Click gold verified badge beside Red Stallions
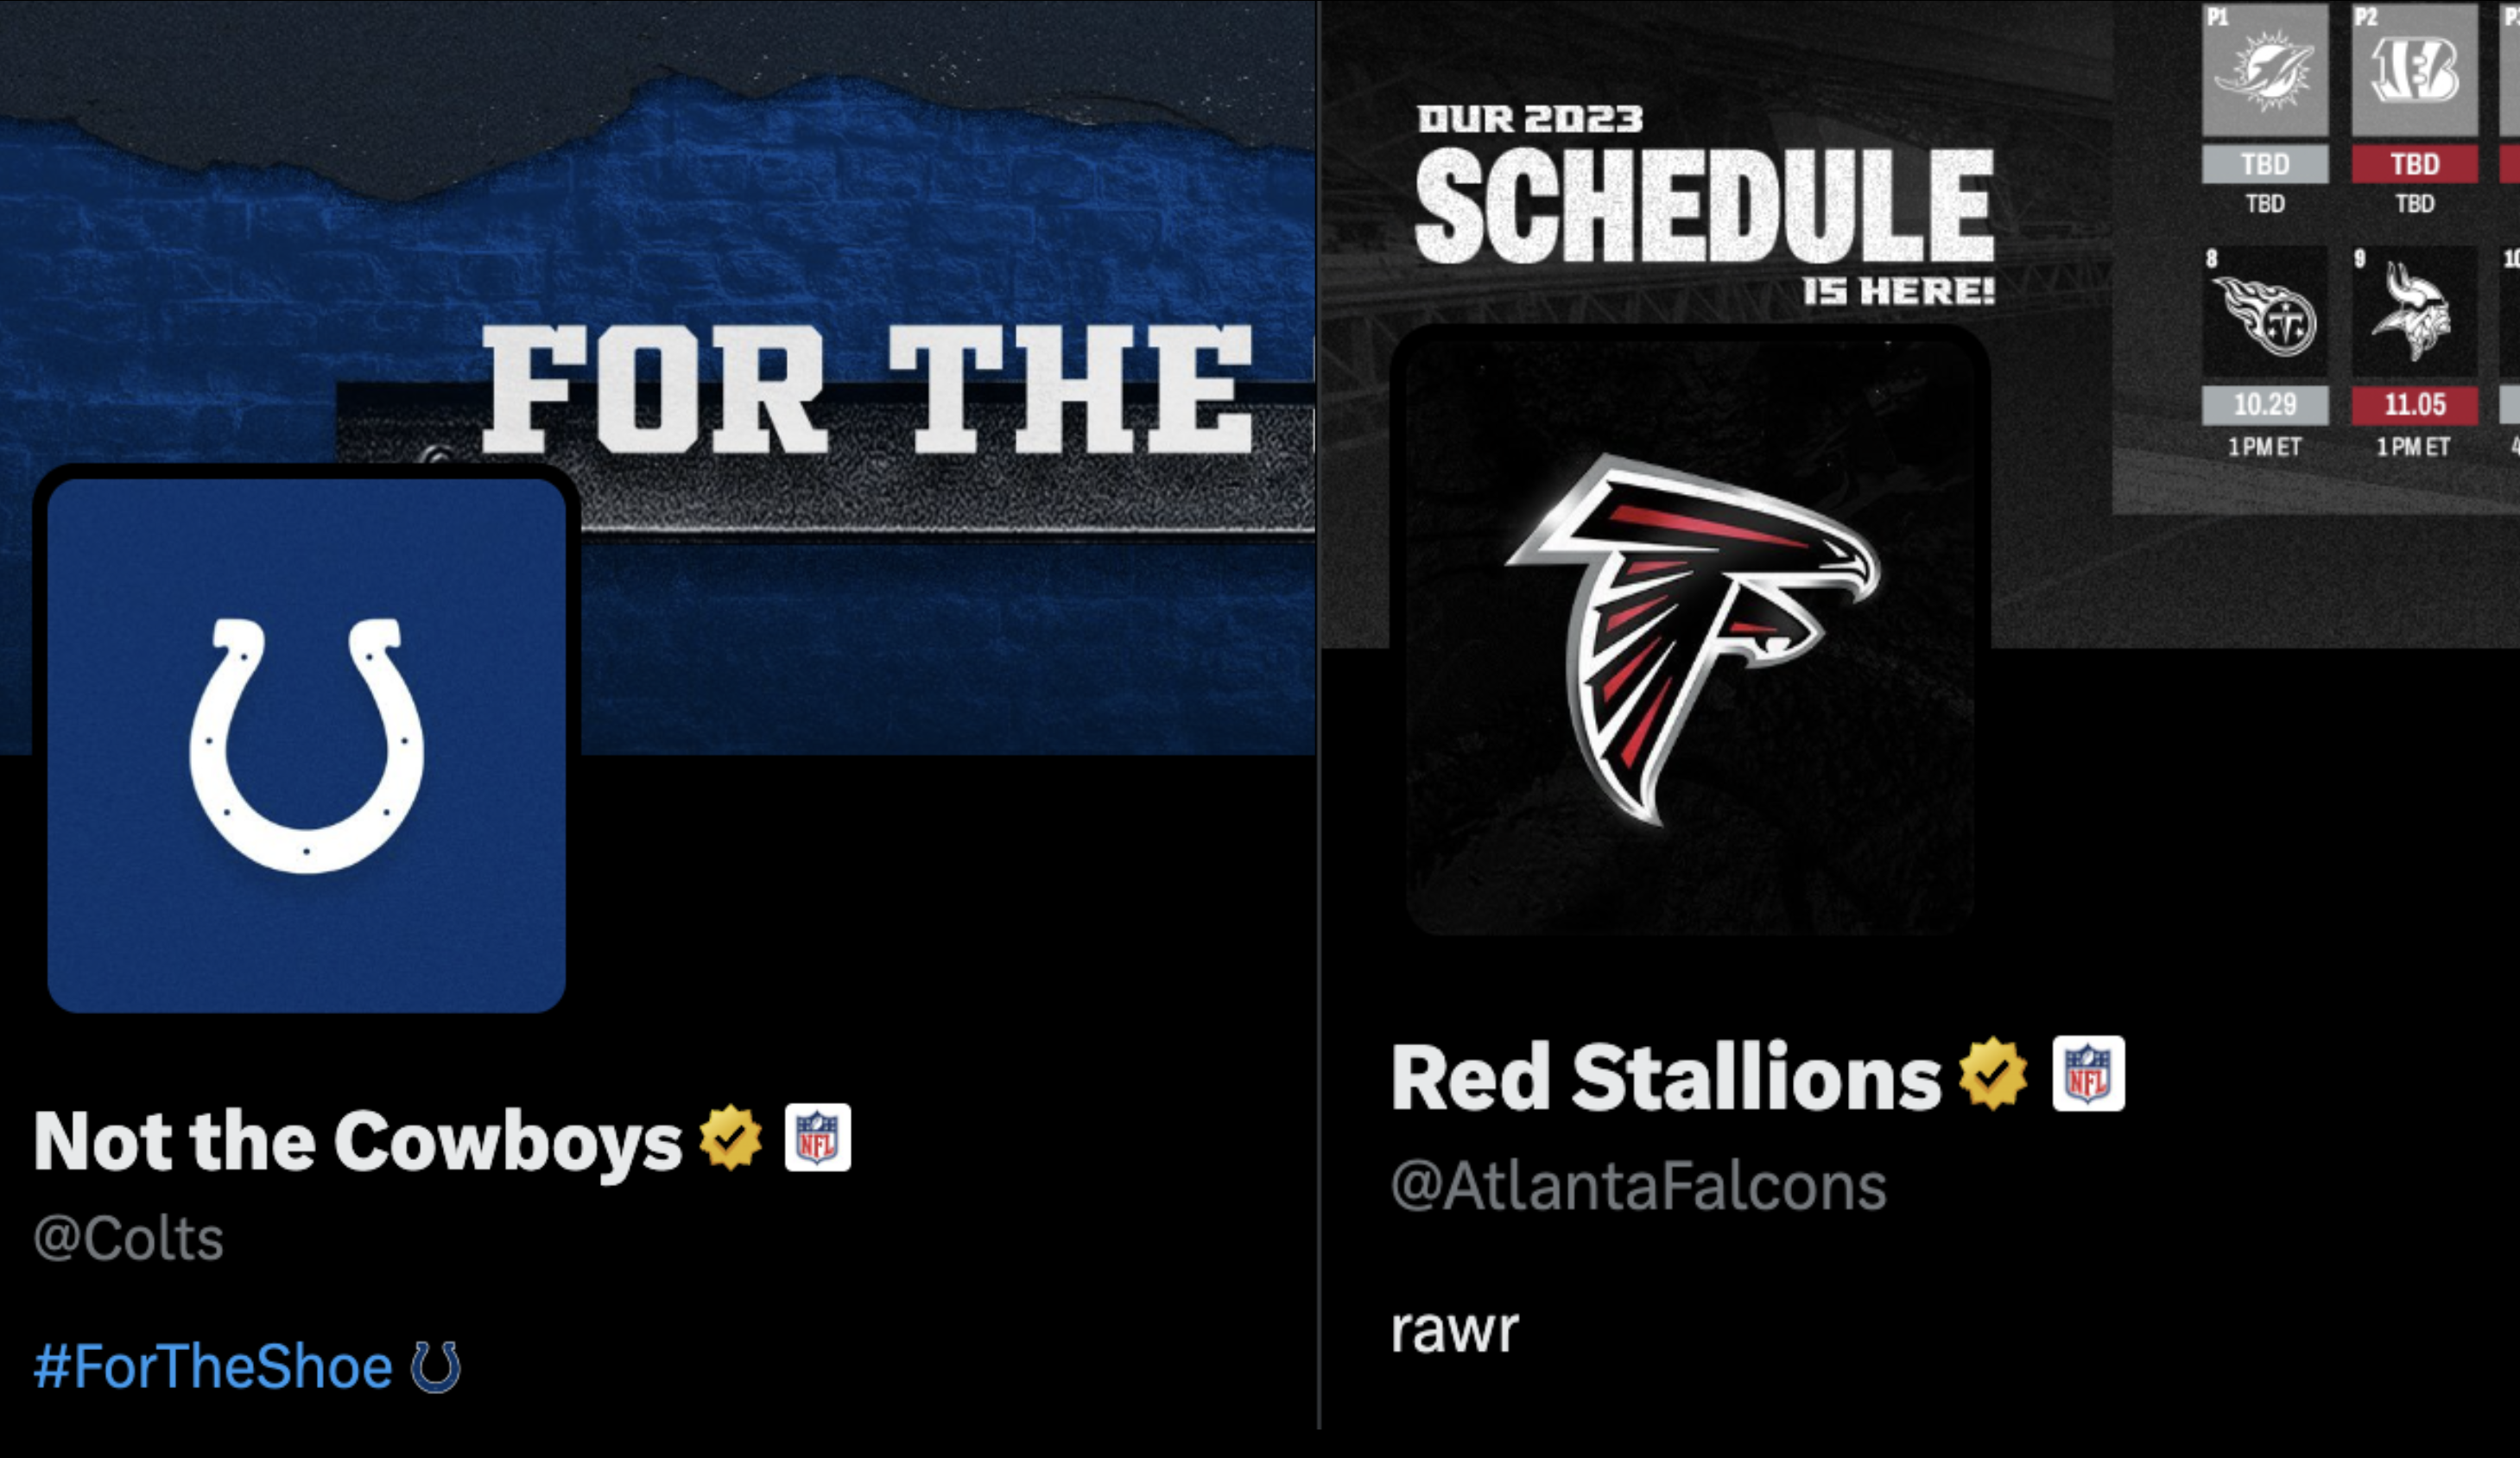The height and width of the screenshot is (1458, 2520). tap(1993, 1074)
